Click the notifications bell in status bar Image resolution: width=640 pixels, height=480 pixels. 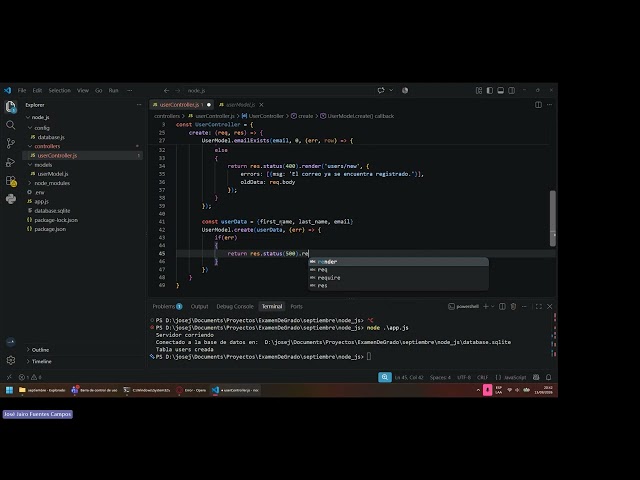click(x=549, y=377)
